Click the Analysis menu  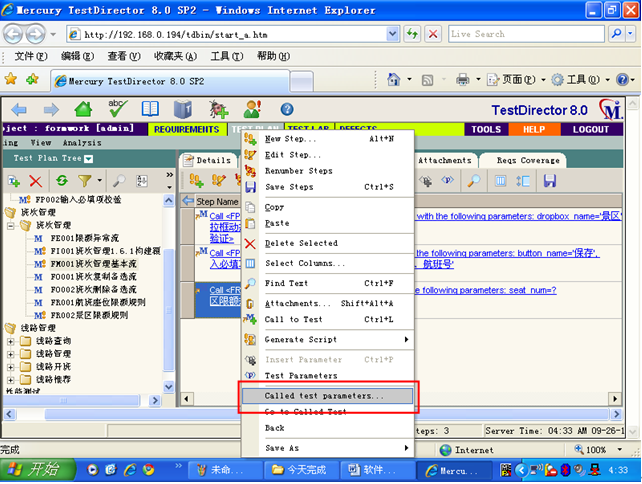point(82,142)
